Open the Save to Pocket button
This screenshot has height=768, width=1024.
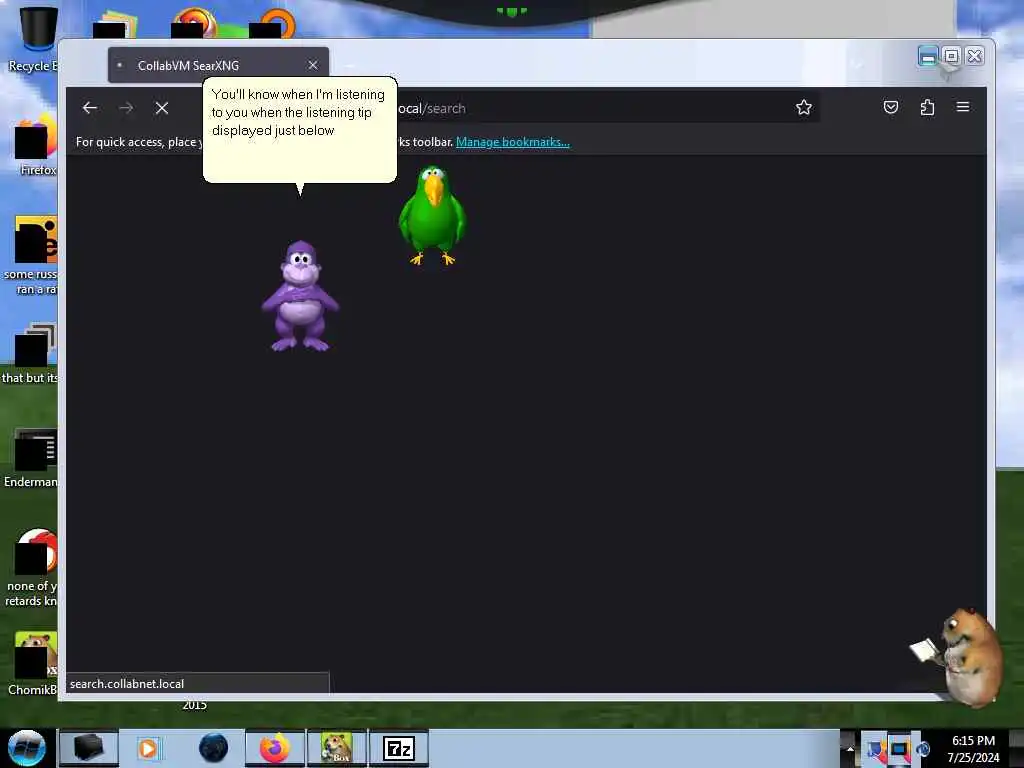click(891, 107)
